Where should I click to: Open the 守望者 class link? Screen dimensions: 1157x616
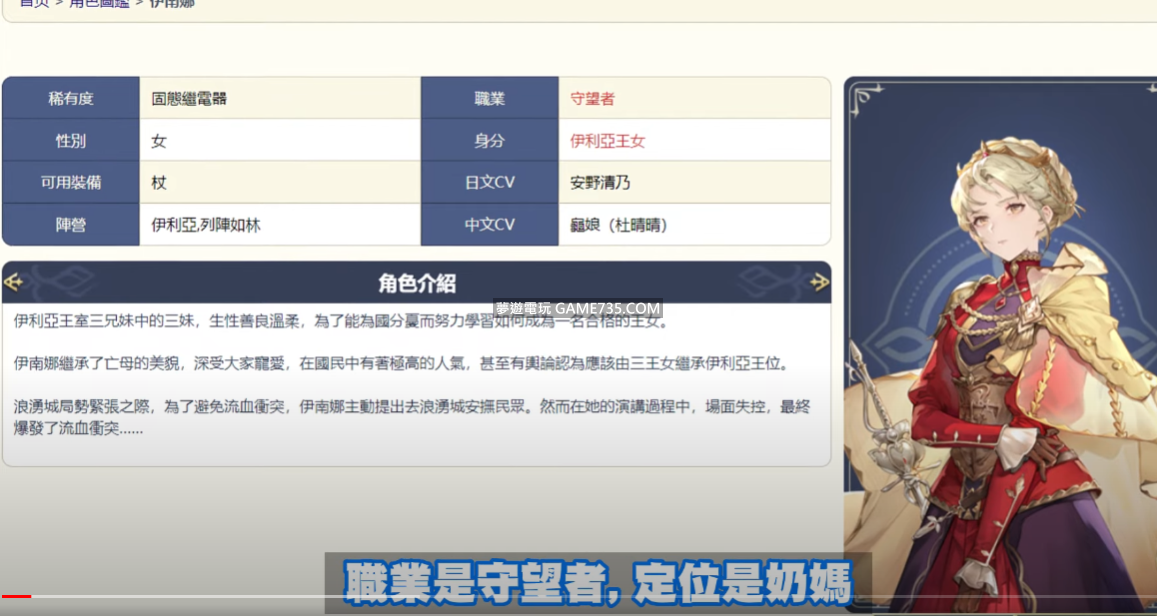point(593,98)
